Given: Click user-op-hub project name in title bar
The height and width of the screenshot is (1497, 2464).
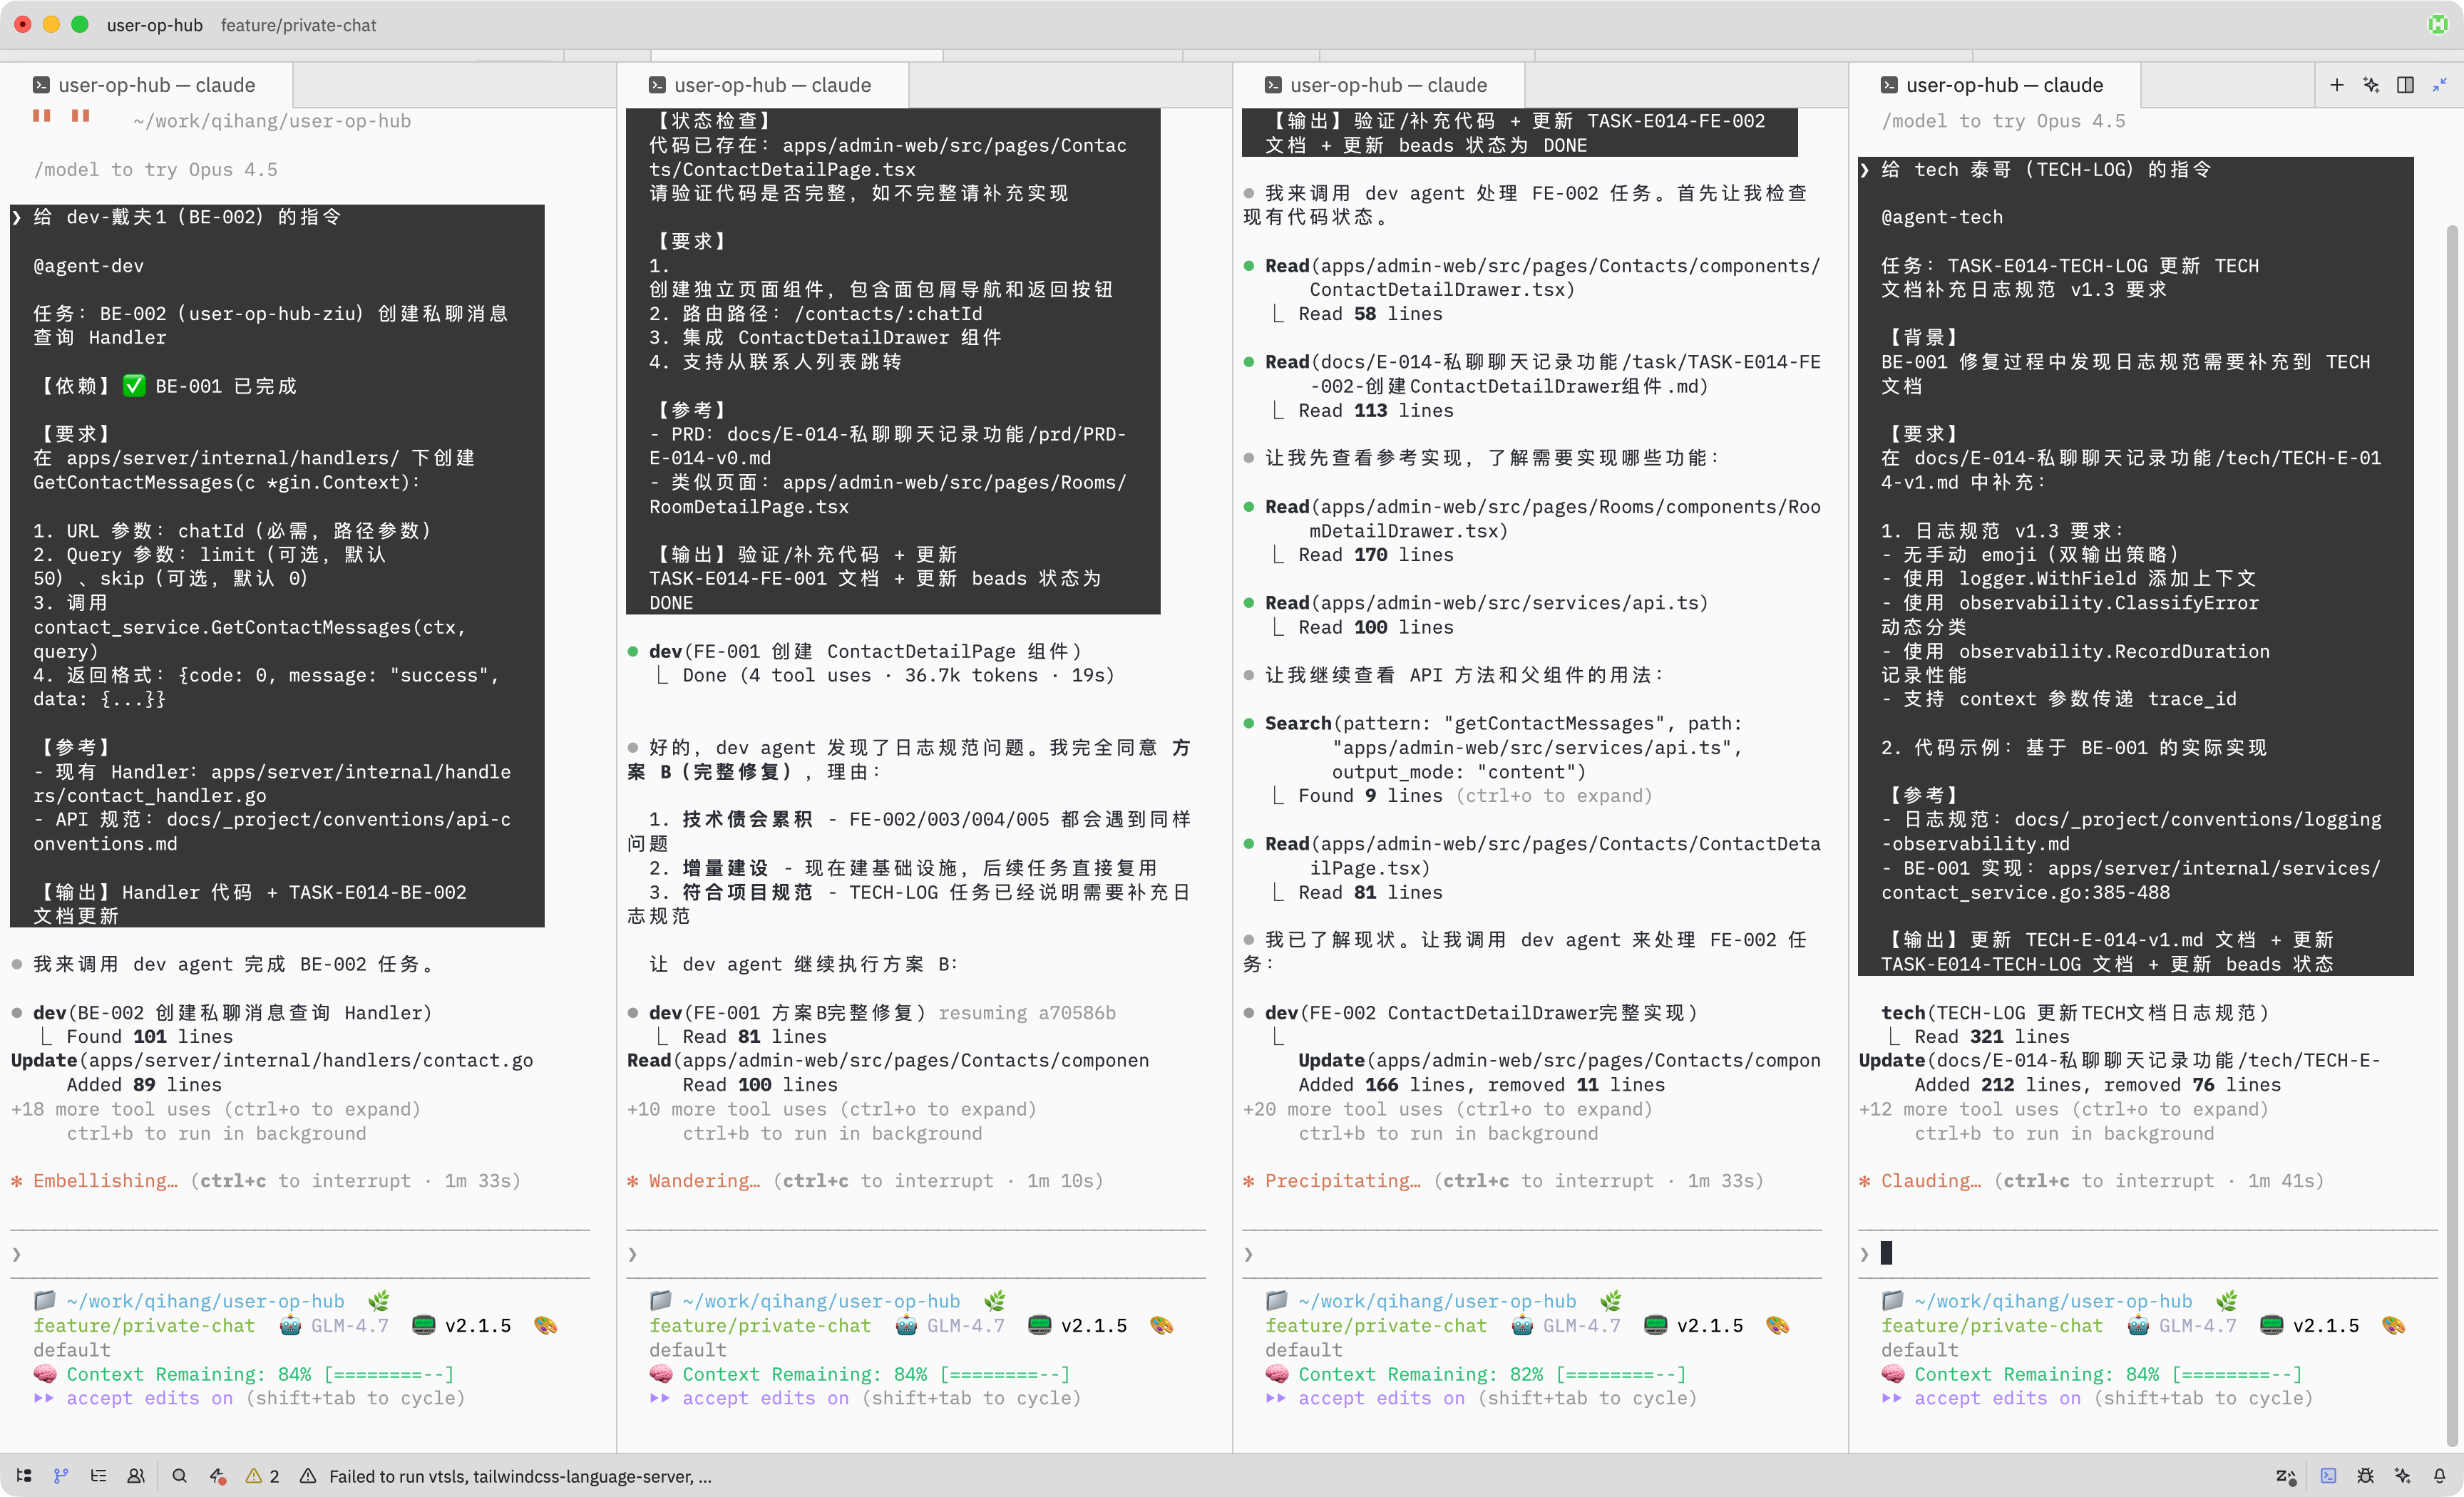Looking at the screenshot, I should [154, 25].
